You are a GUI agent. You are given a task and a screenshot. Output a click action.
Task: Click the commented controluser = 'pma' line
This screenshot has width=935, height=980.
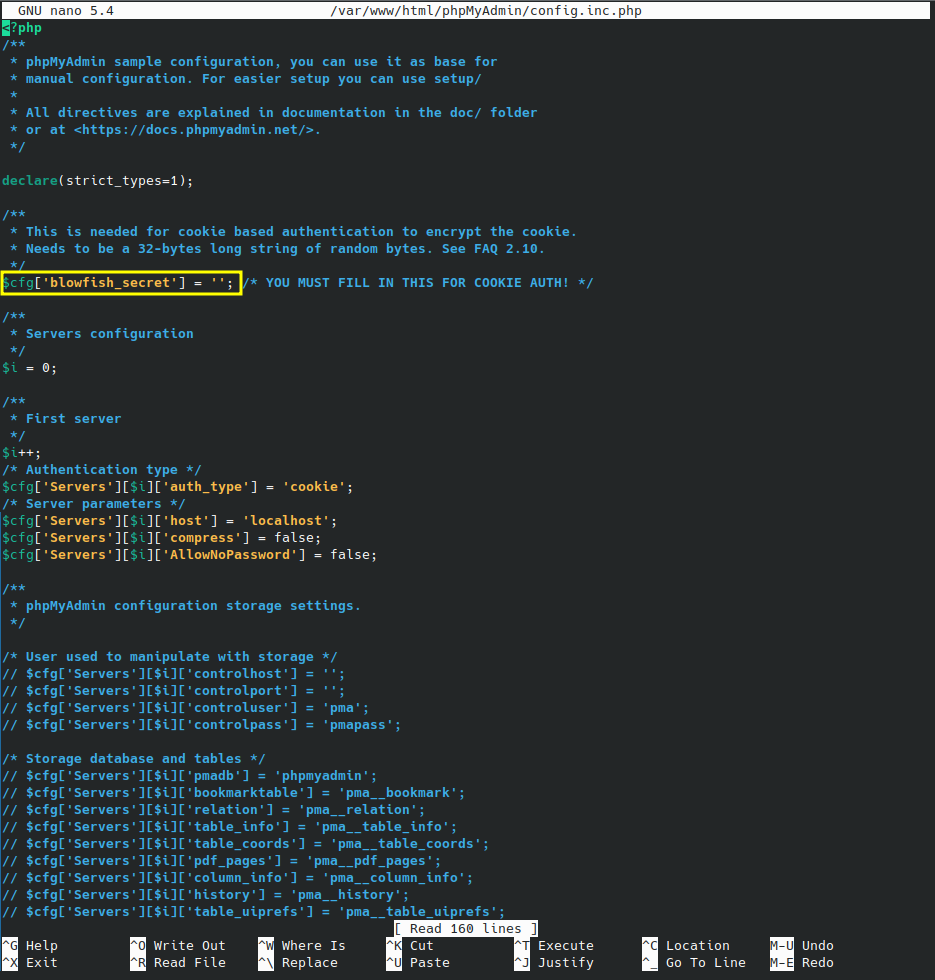(186, 708)
